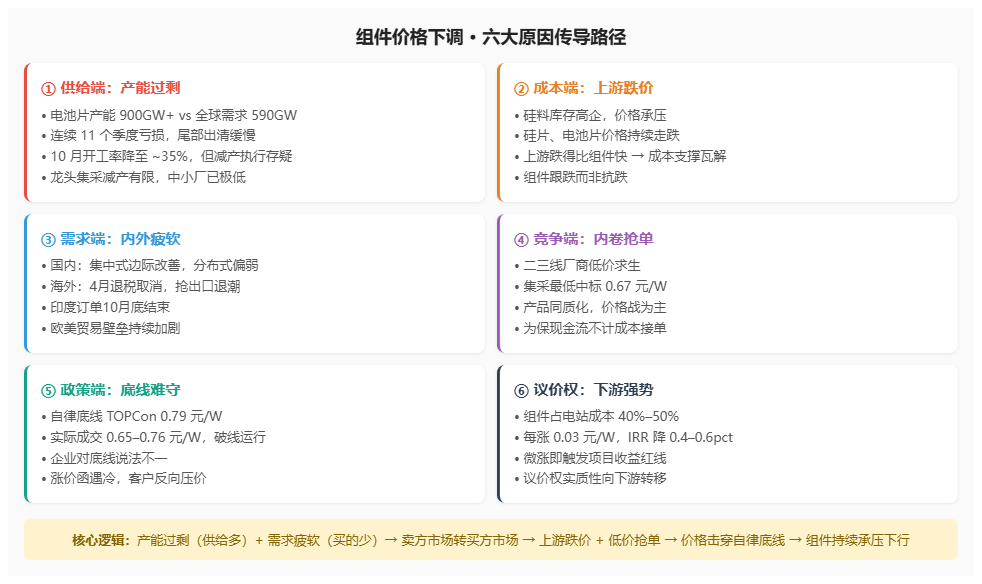Pick the text "产品同质化，价格战为主"
982x584 pixels.
click(590, 307)
